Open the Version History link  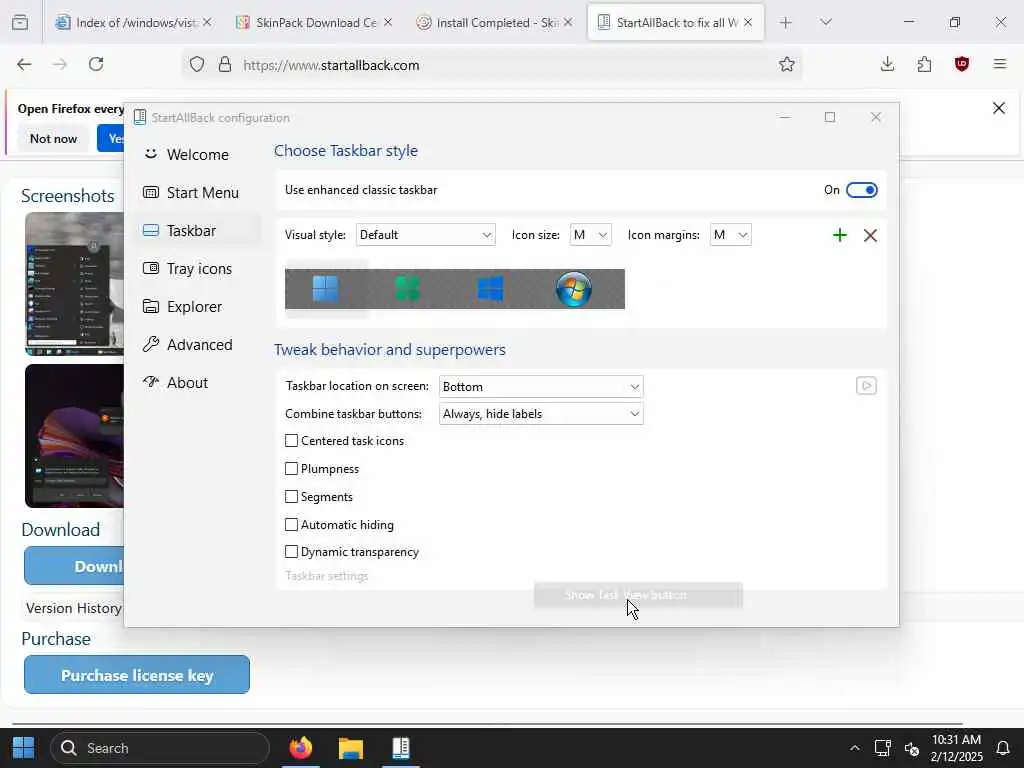(74, 608)
